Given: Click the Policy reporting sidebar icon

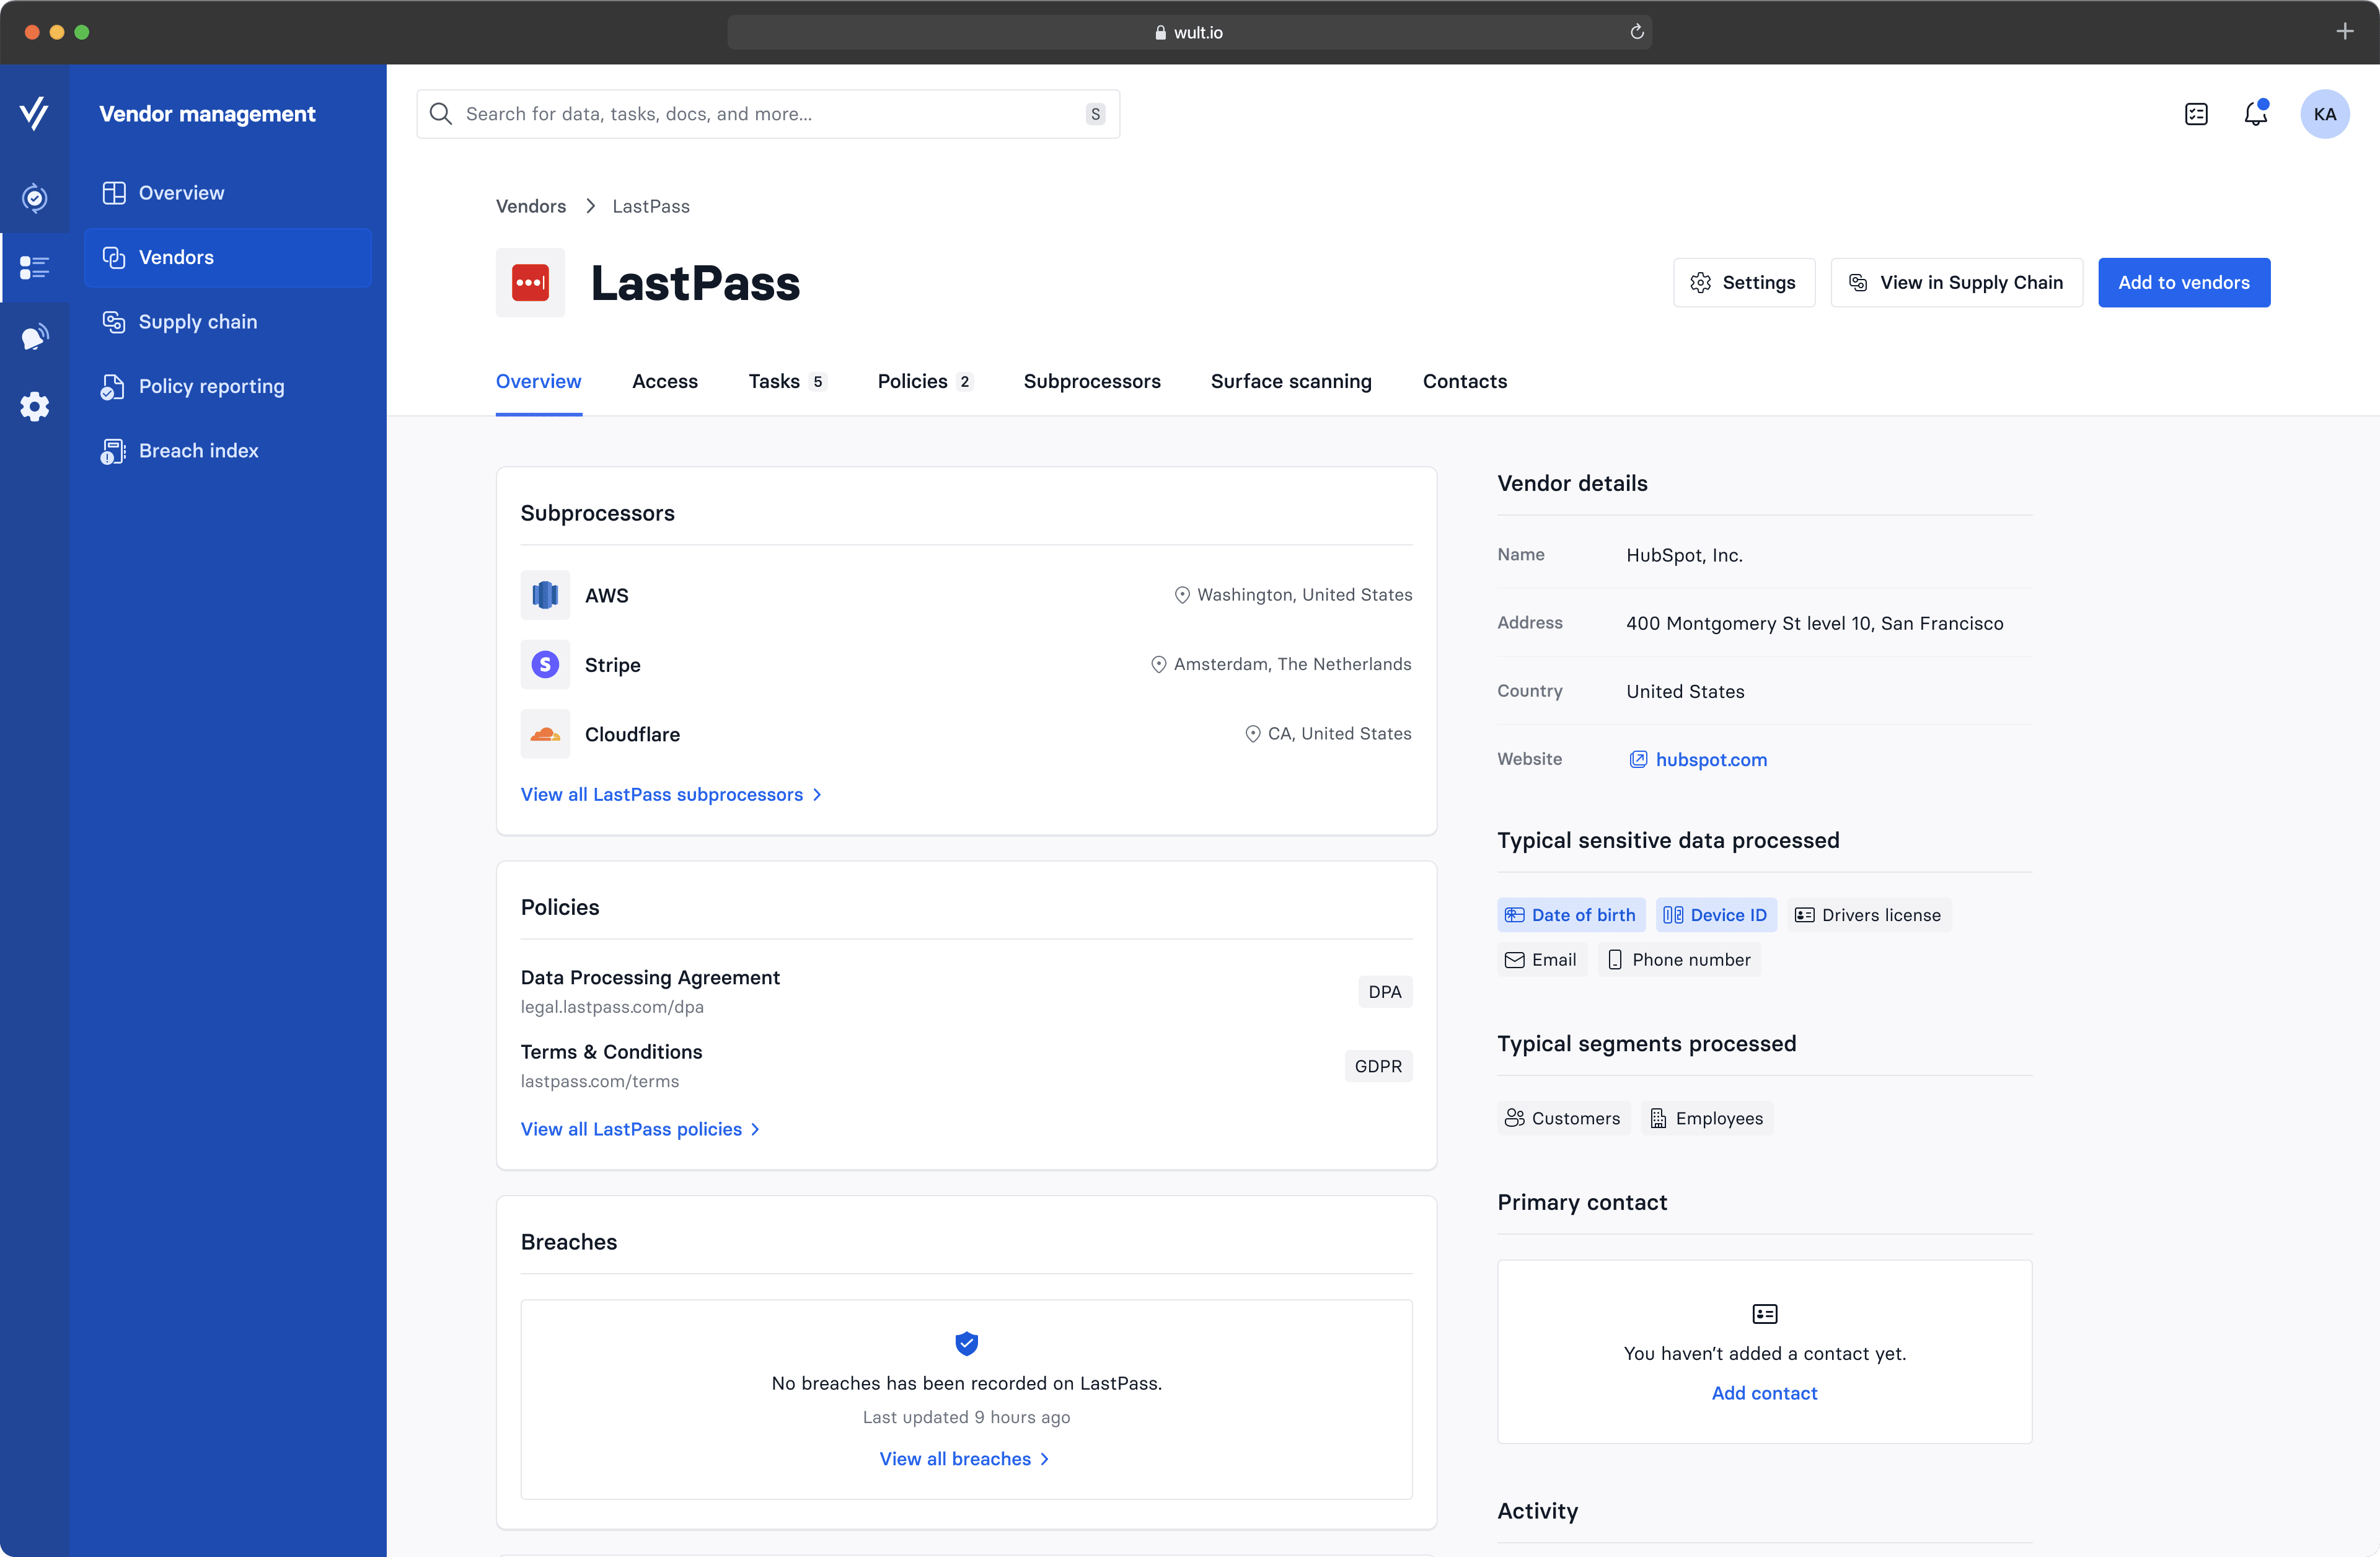Looking at the screenshot, I should [113, 384].
